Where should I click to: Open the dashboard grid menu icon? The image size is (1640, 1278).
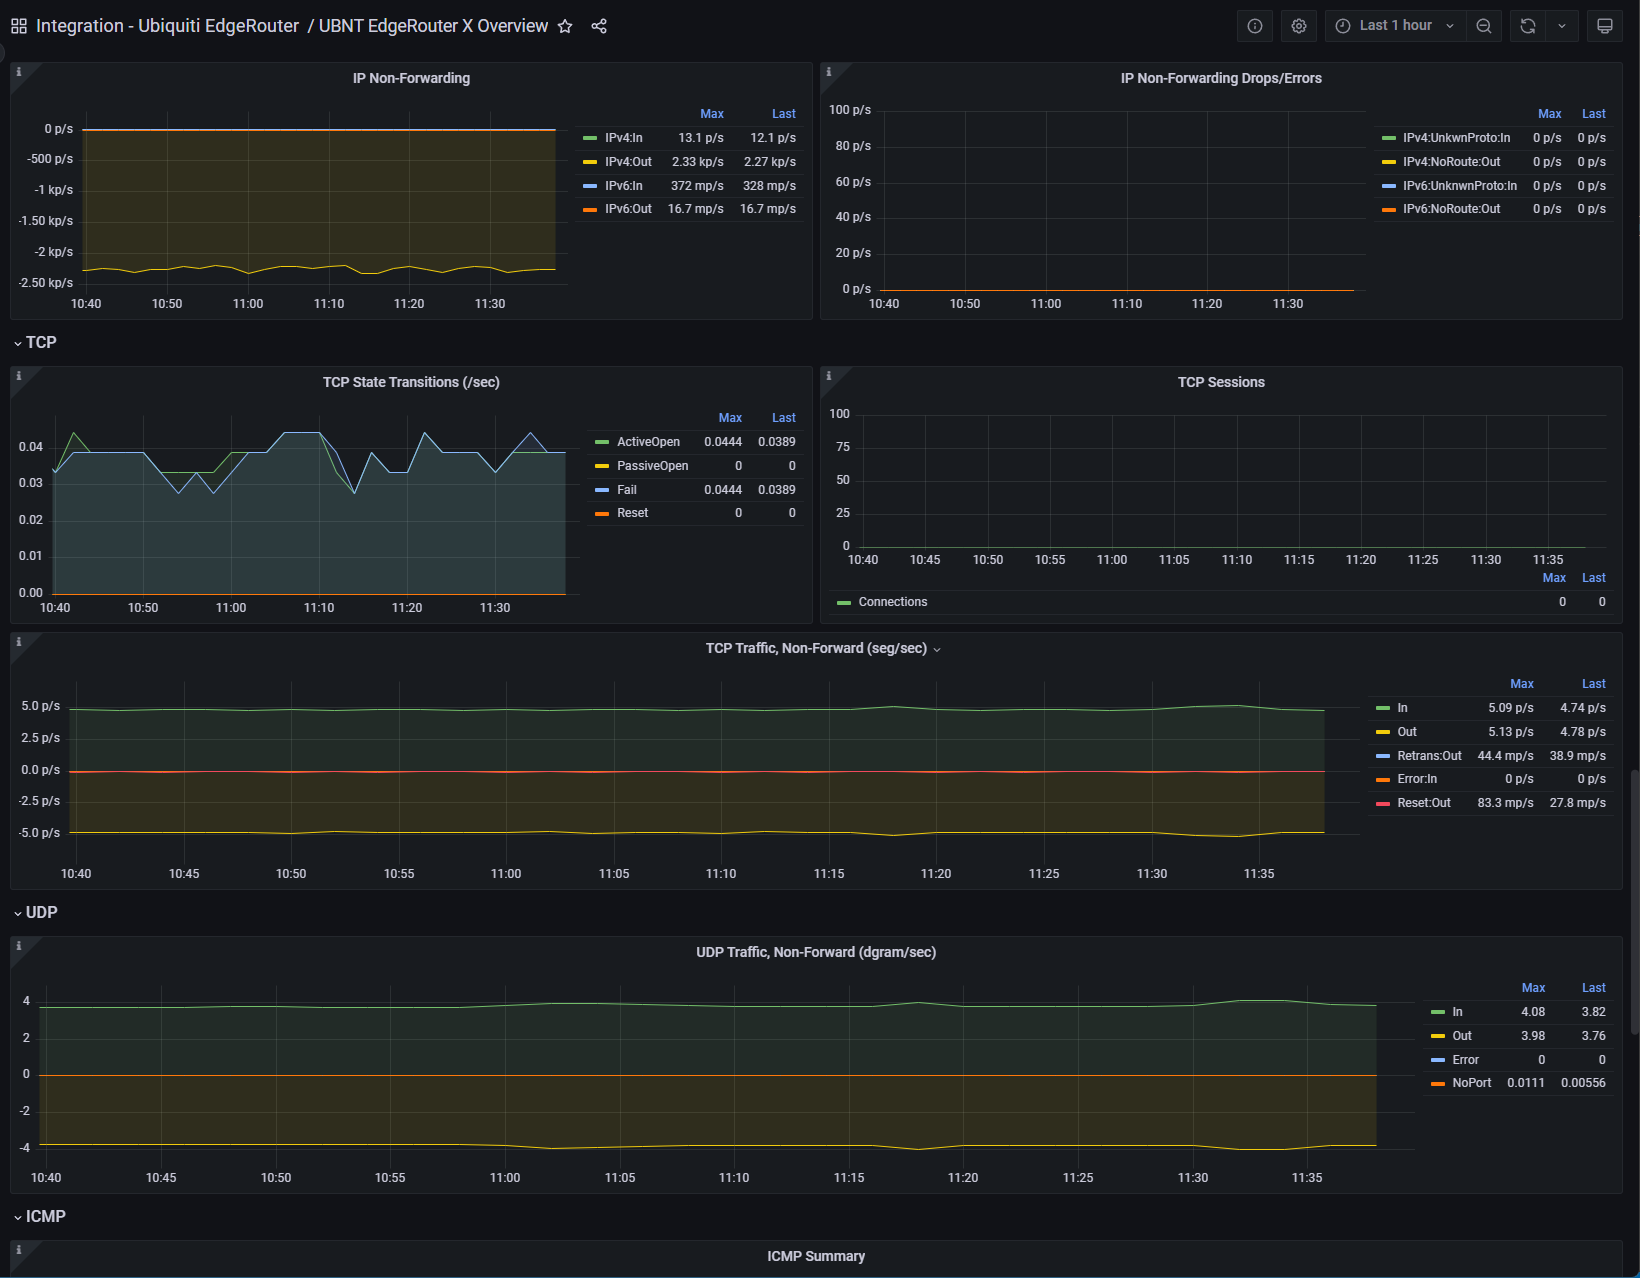(x=19, y=26)
